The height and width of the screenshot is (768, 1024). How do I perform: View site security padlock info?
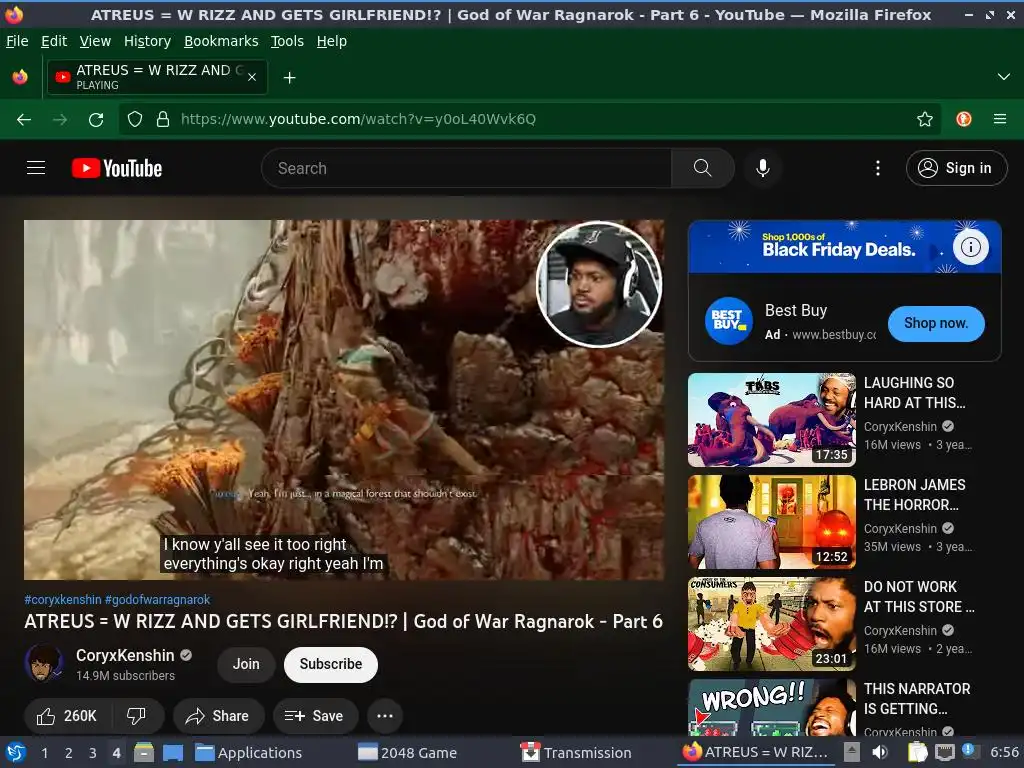(163, 119)
